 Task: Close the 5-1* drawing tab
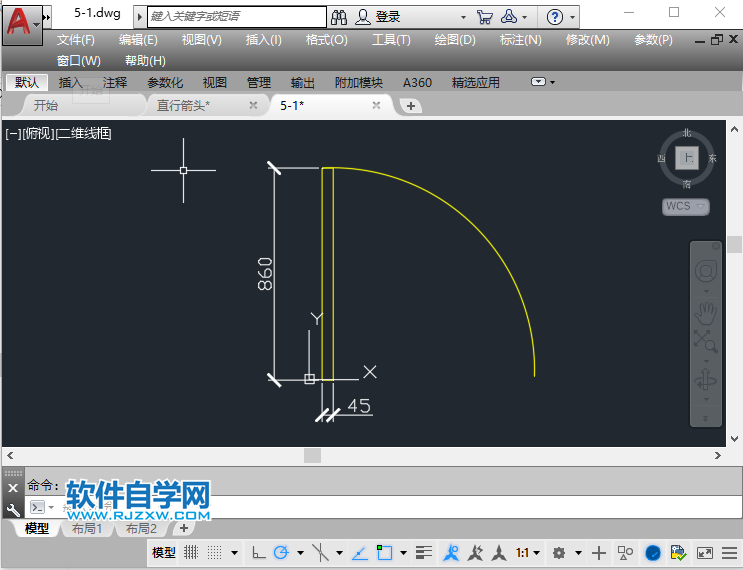coord(376,105)
